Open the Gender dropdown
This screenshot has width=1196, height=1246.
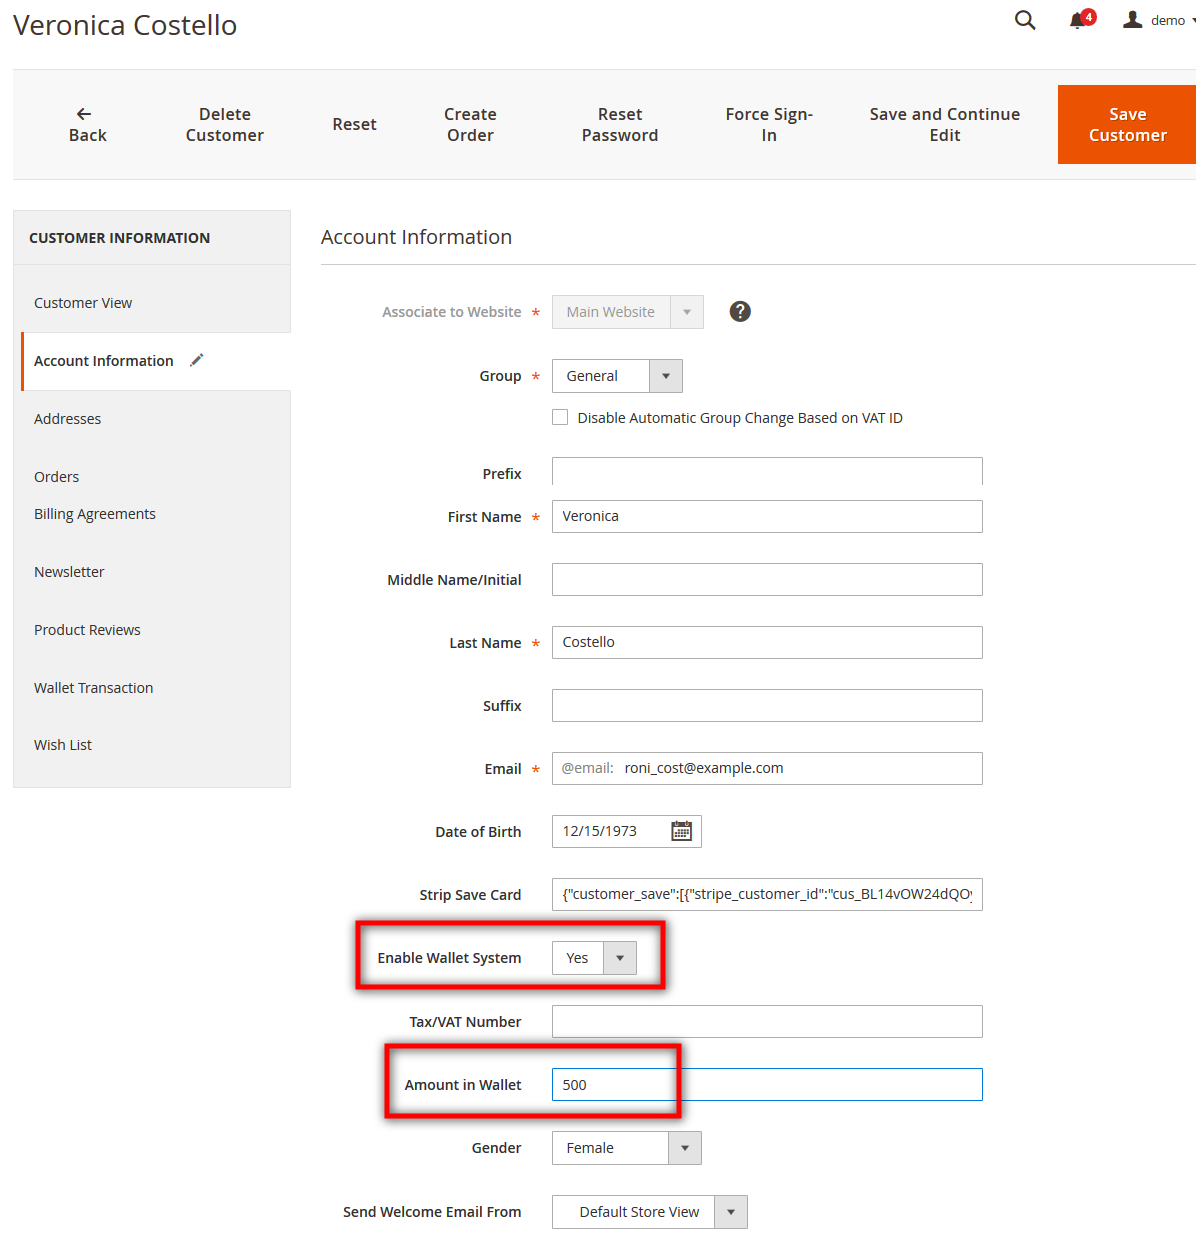(685, 1147)
